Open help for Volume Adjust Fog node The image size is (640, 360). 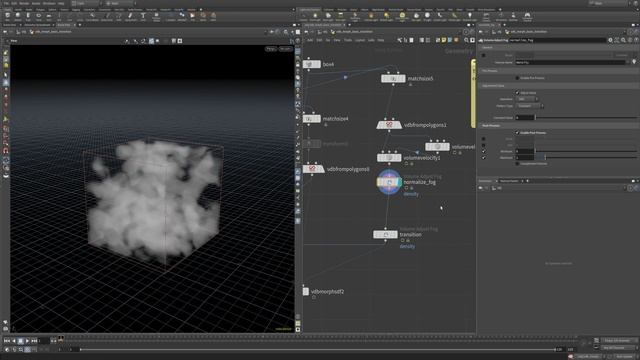tap(636, 40)
